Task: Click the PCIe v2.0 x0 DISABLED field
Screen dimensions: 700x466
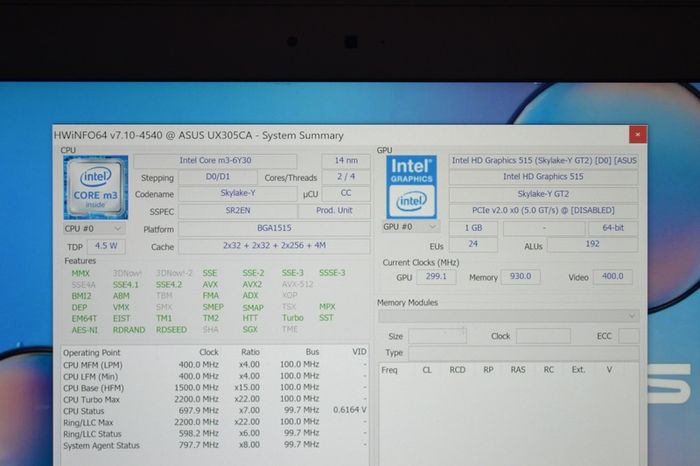Action: coord(543,210)
